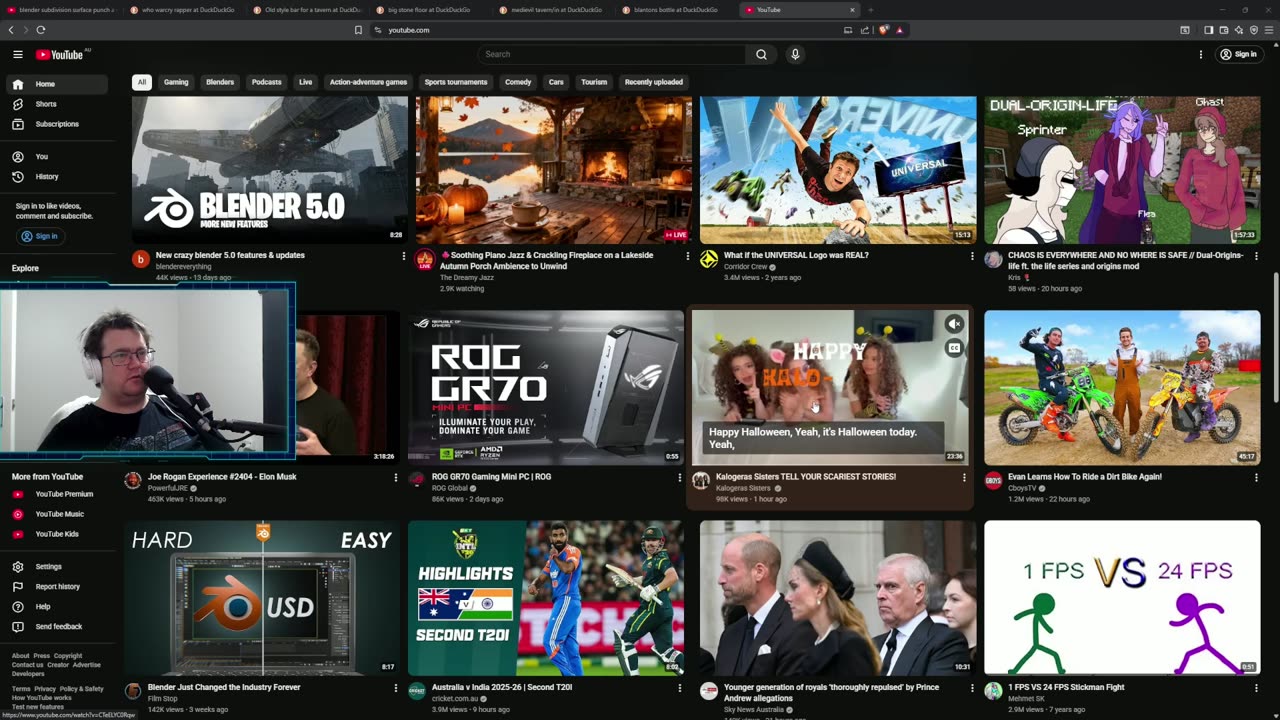Open options for UNIVERSAL Logo video
The height and width of the screenshot is (720, 1280).
[972, 256]
